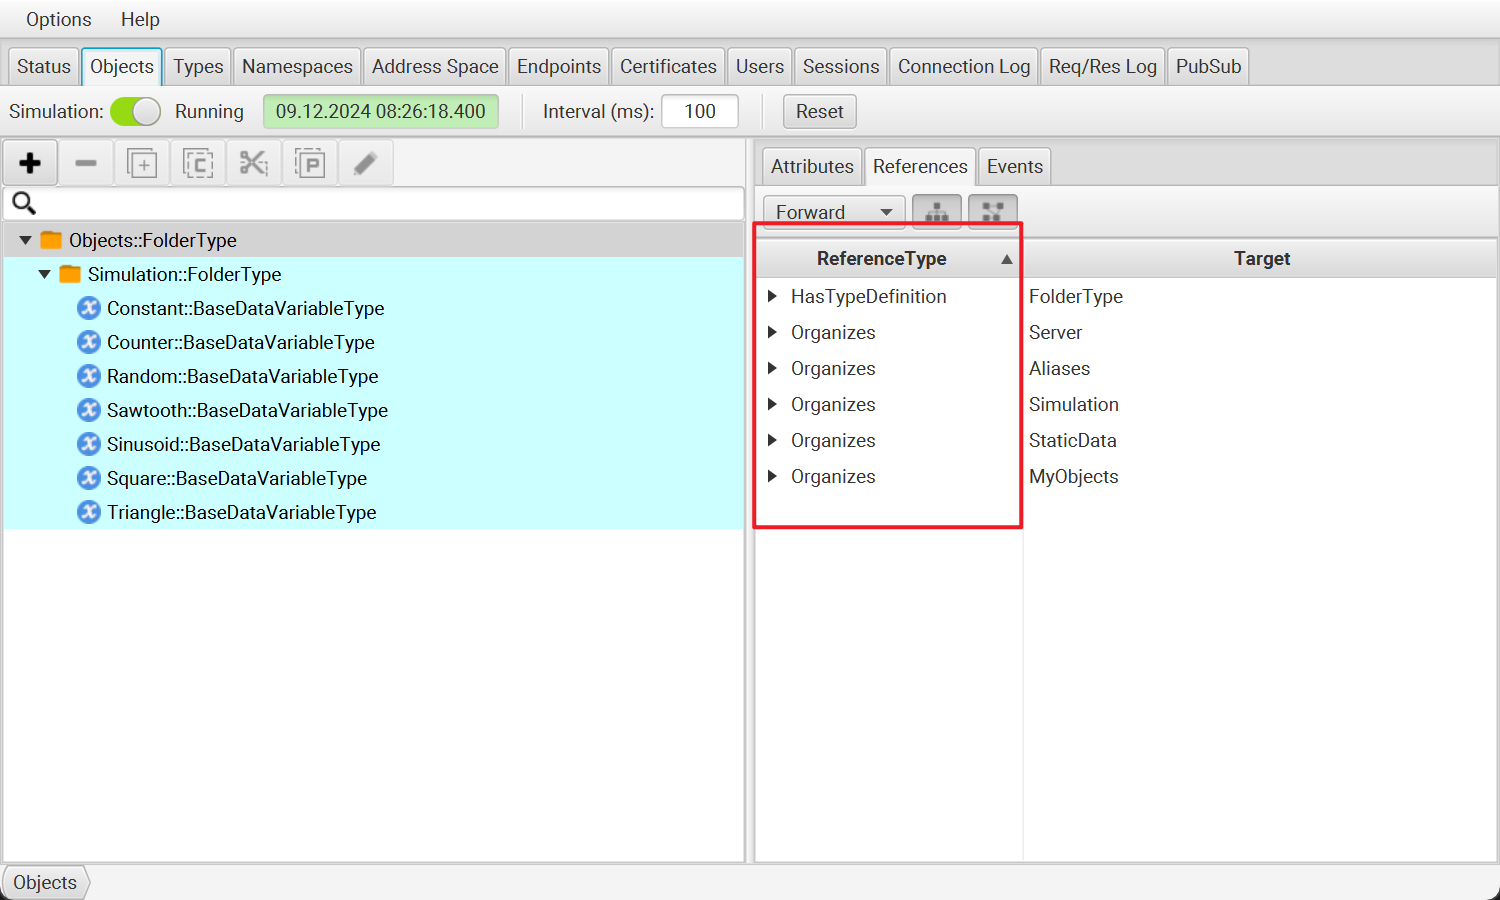The image size is (1500, 900).
Task: Expand the Organizes row for Aliases
Action: pyautogui.click(x=772, y=368)
